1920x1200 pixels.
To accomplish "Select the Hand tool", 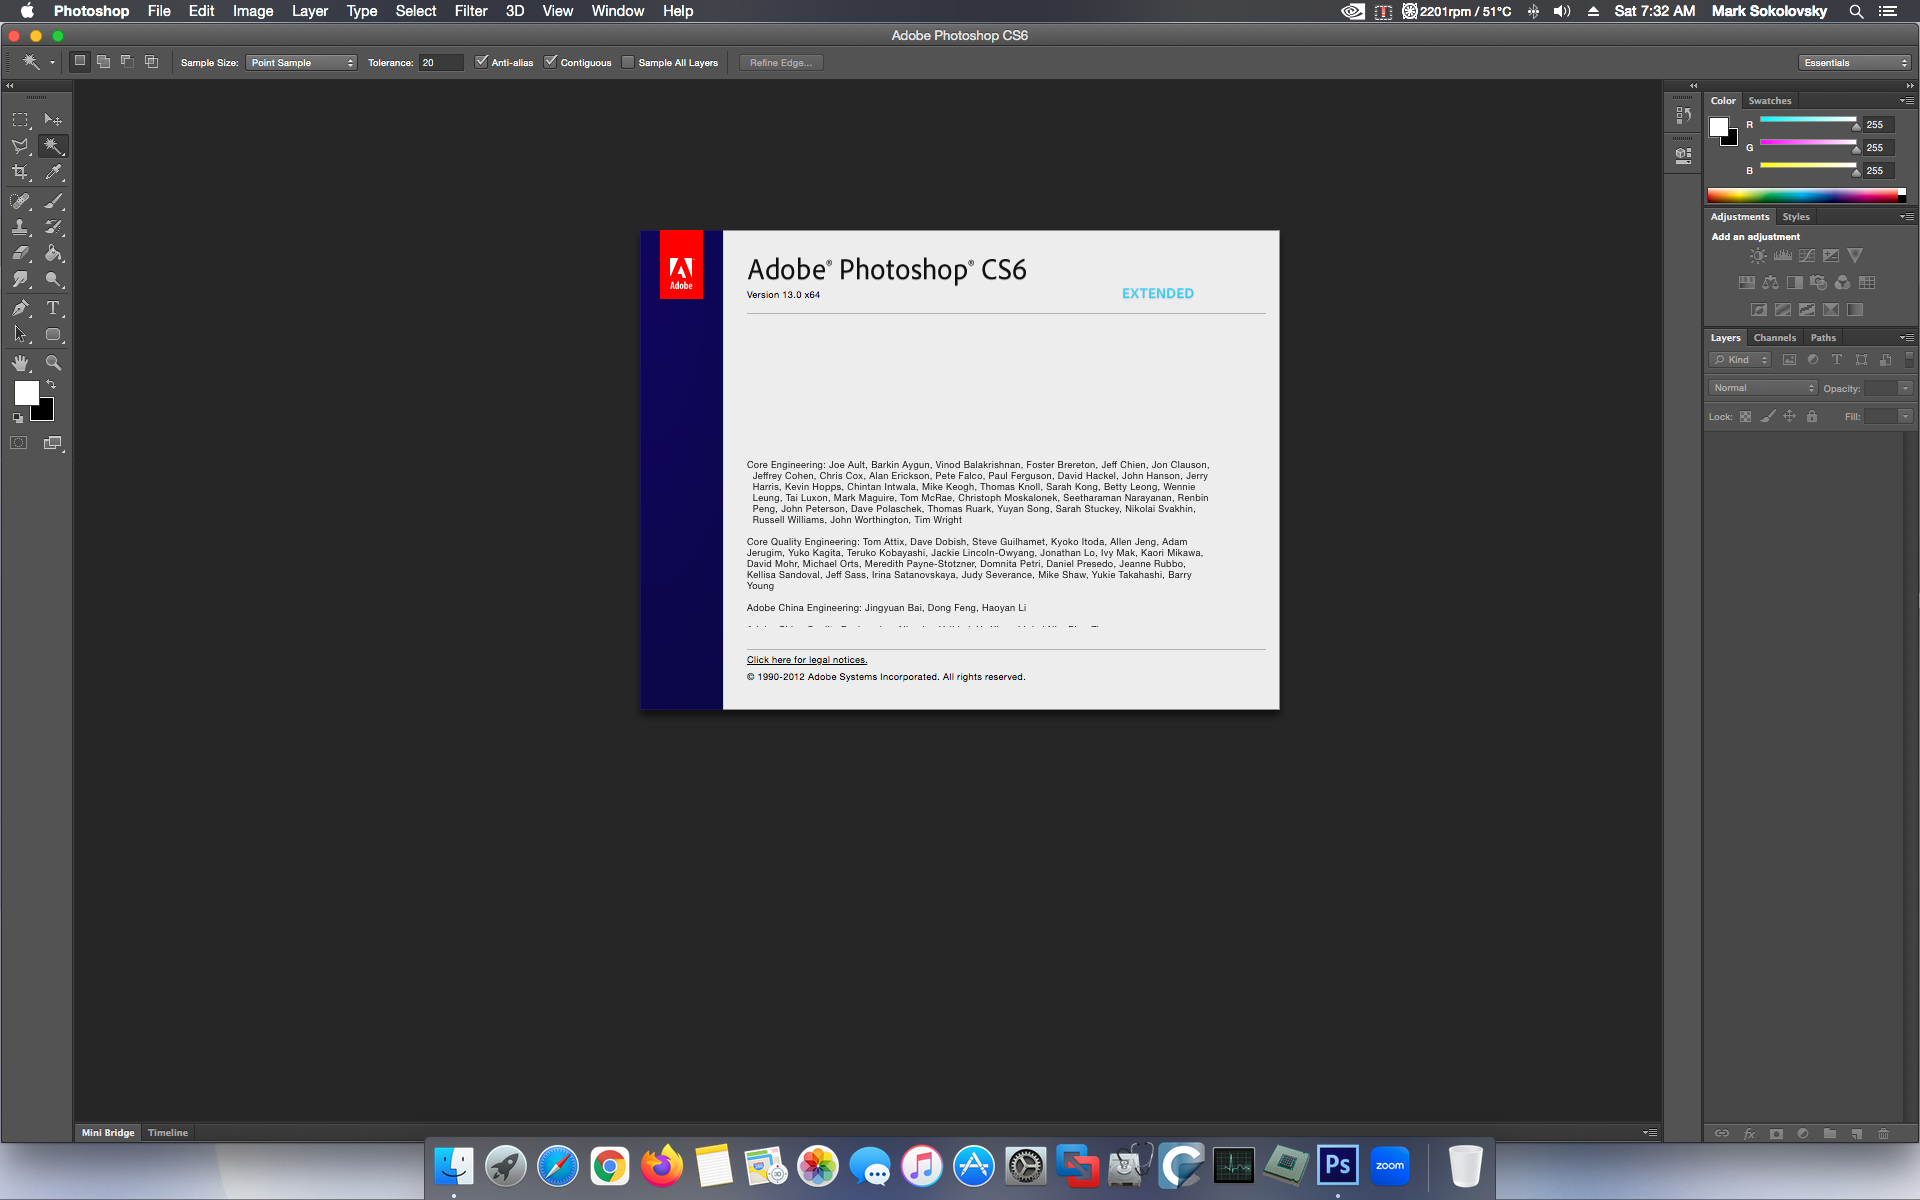I will click(x=20, y=363).
